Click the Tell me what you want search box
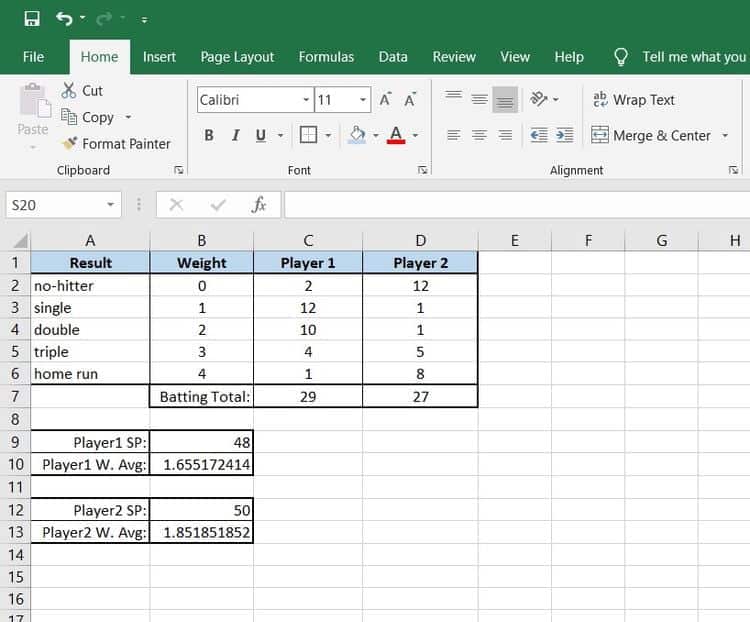This screenshot has width=750, height=622. (681, 57)
